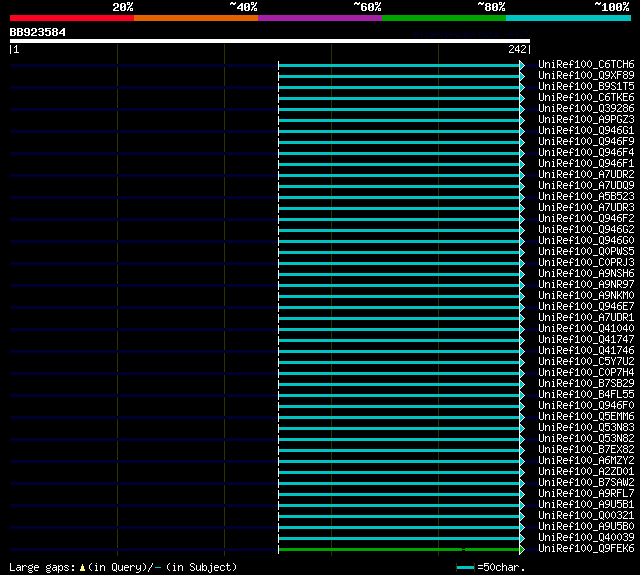Open the UniRef100_C6TKE6 hit

[x=586, y=98]
